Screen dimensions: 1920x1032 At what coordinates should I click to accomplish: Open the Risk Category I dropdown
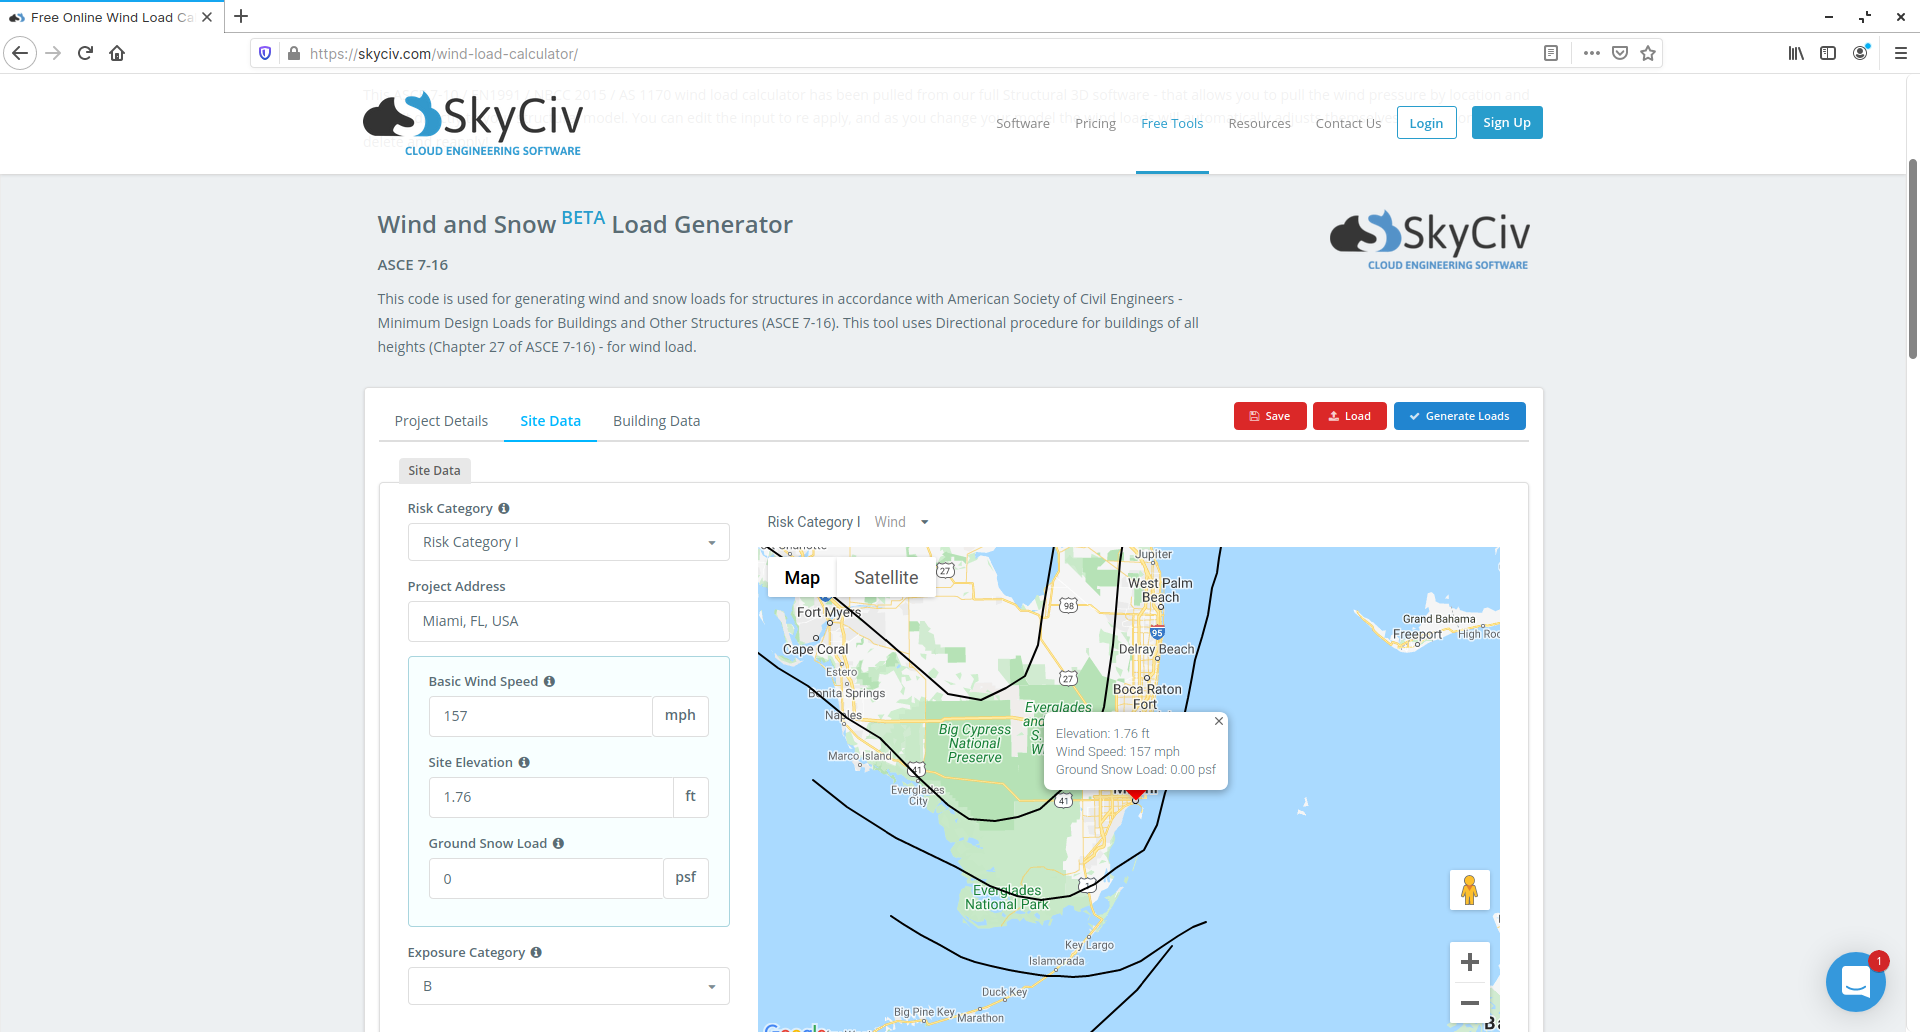click(x=568, y=542)
